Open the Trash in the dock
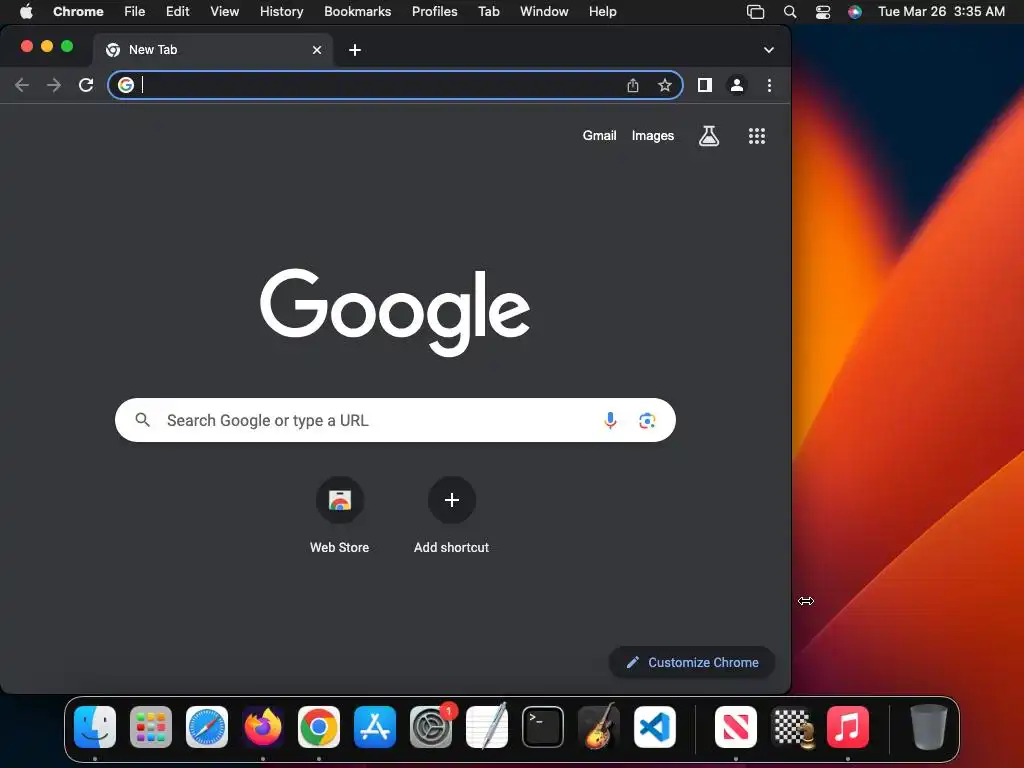 coord(929,726)
